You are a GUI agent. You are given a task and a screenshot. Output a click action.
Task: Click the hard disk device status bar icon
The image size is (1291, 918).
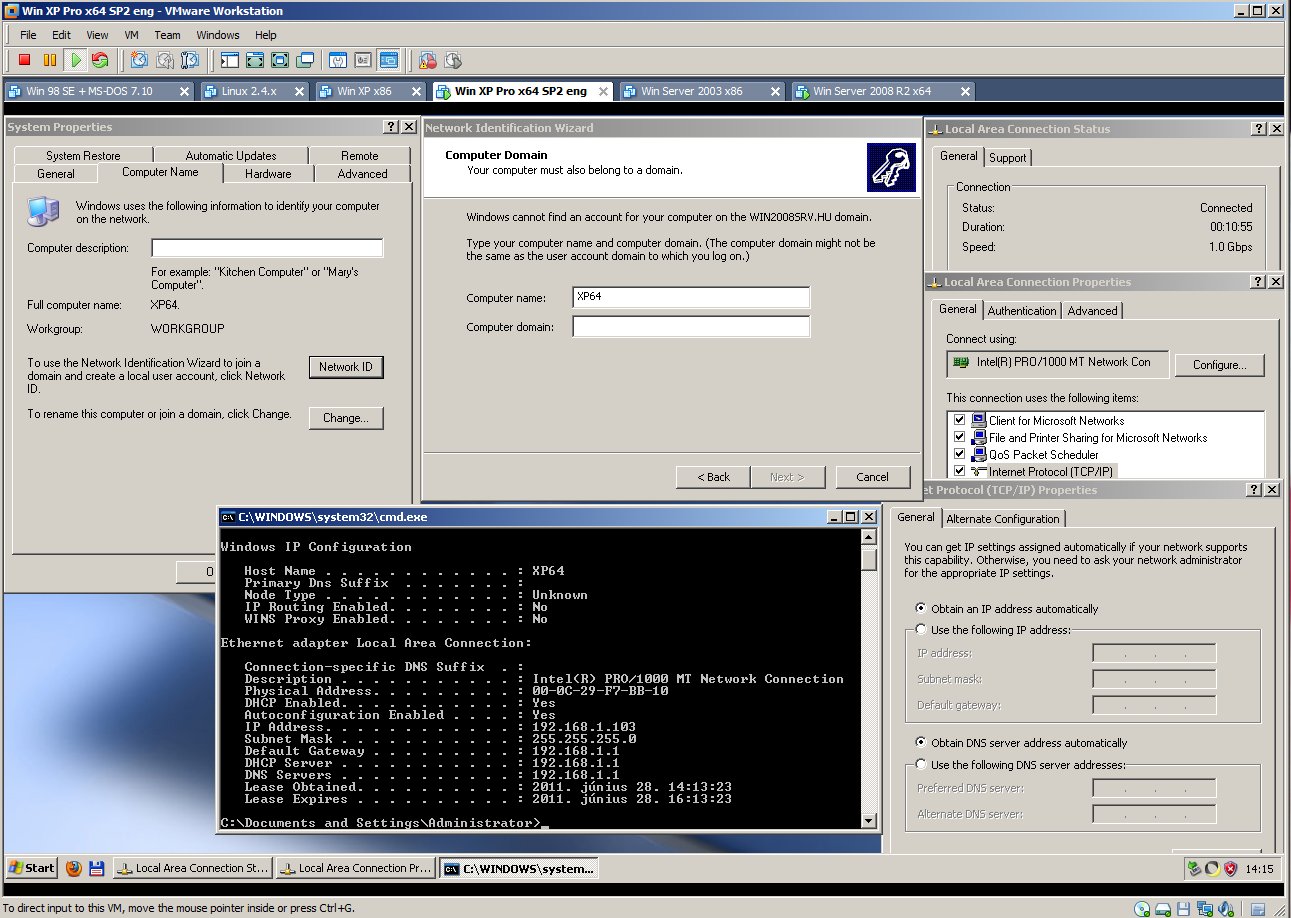point(1163,909)
